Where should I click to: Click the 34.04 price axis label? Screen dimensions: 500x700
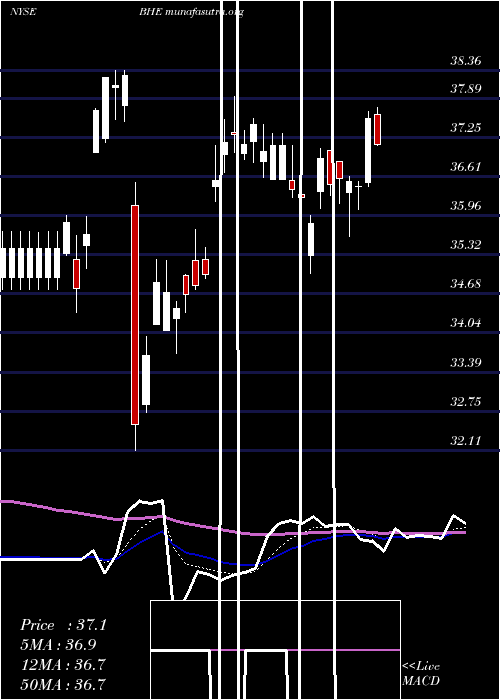[466, 322]
